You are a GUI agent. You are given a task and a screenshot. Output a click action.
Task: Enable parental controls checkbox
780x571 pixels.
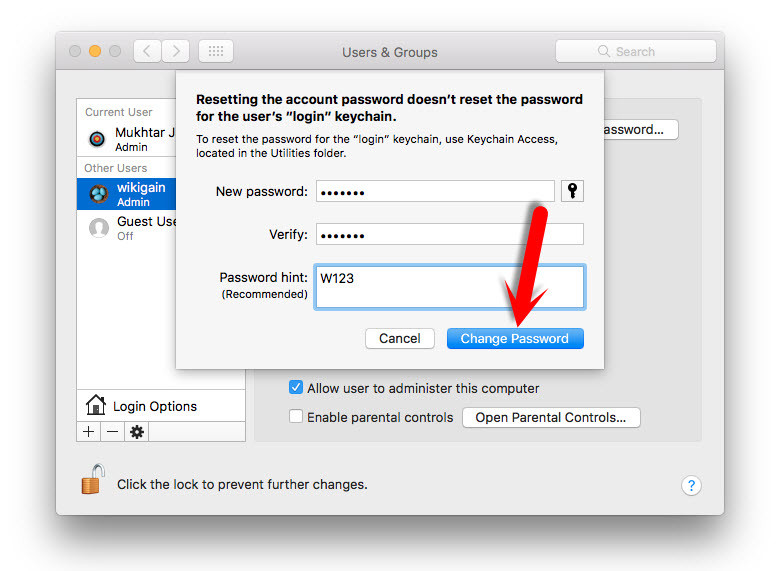point(296,417)
